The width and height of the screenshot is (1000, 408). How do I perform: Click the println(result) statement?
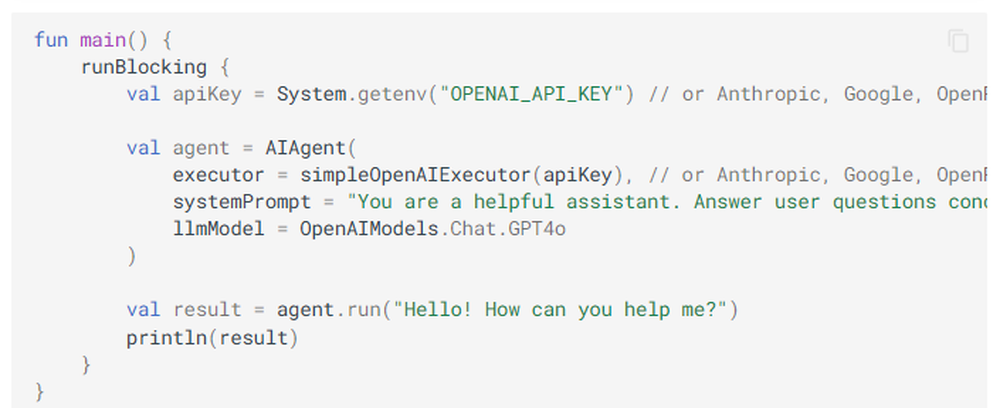pos(213,337)
